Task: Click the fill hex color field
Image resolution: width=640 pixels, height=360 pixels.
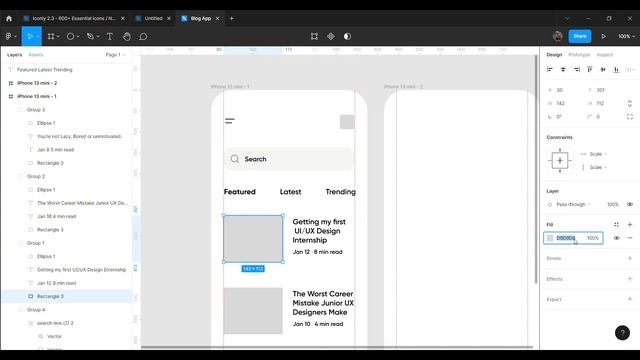Action: 566,238
